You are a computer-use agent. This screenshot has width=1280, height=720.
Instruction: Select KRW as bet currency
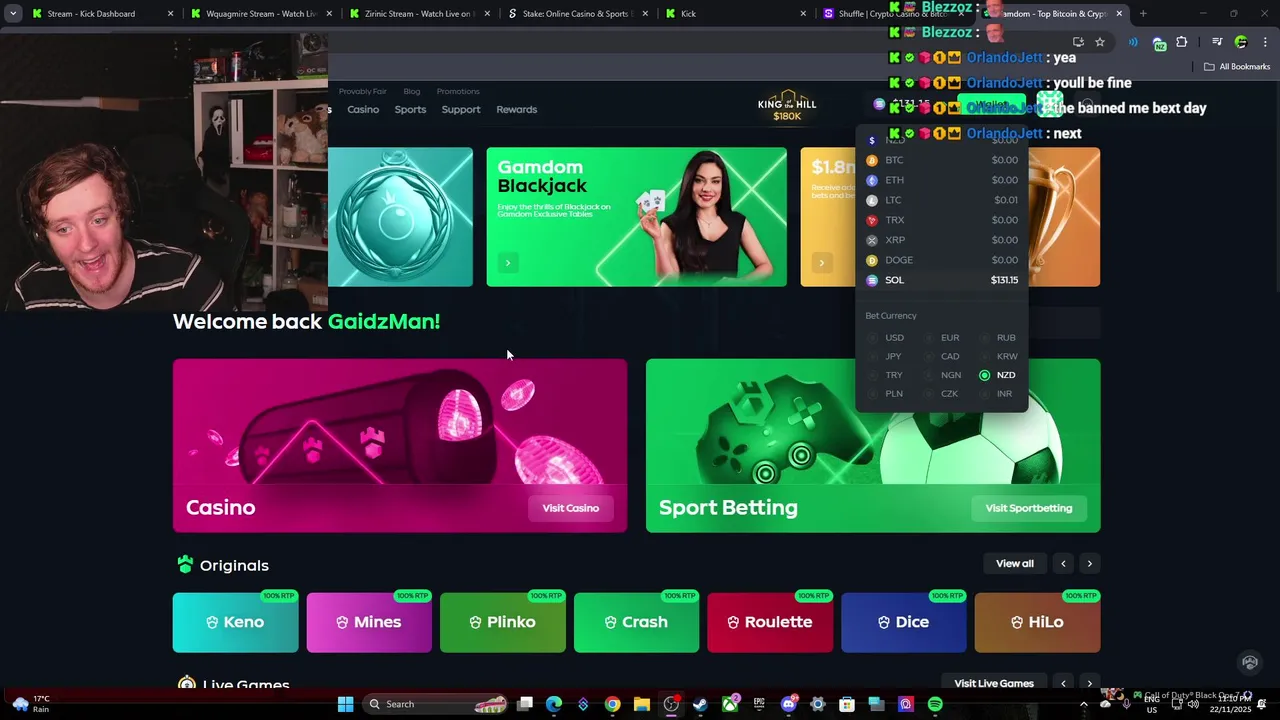click(x=999, y=356)
